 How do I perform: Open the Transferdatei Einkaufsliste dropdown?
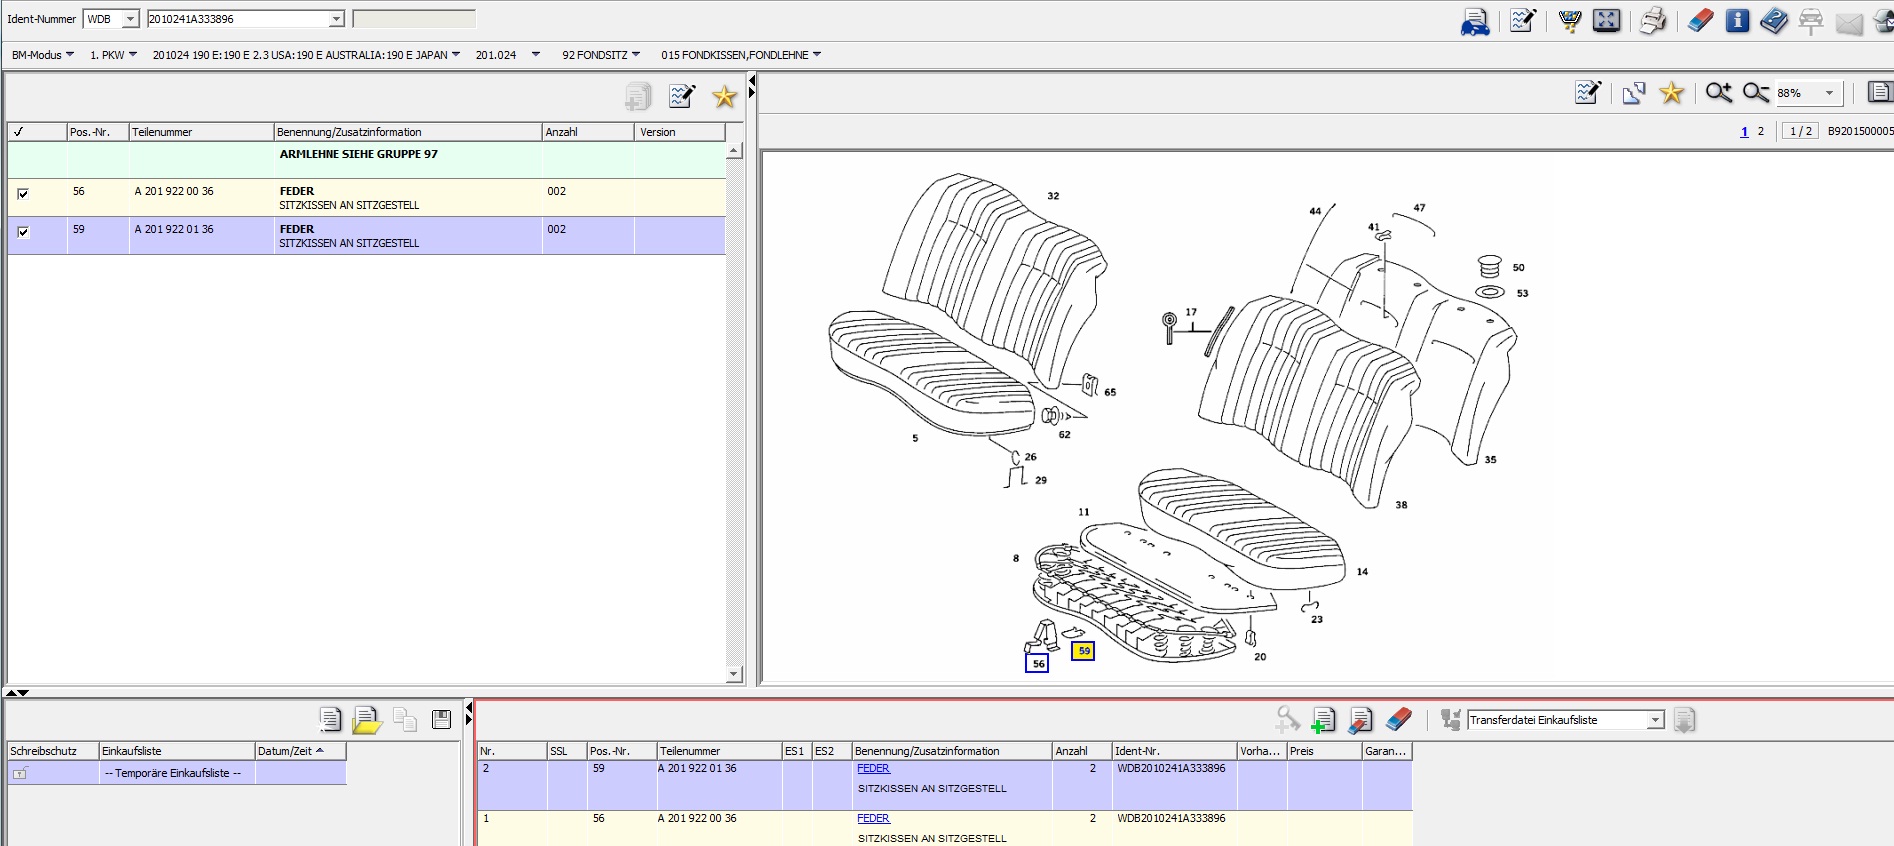[1656, 720]
